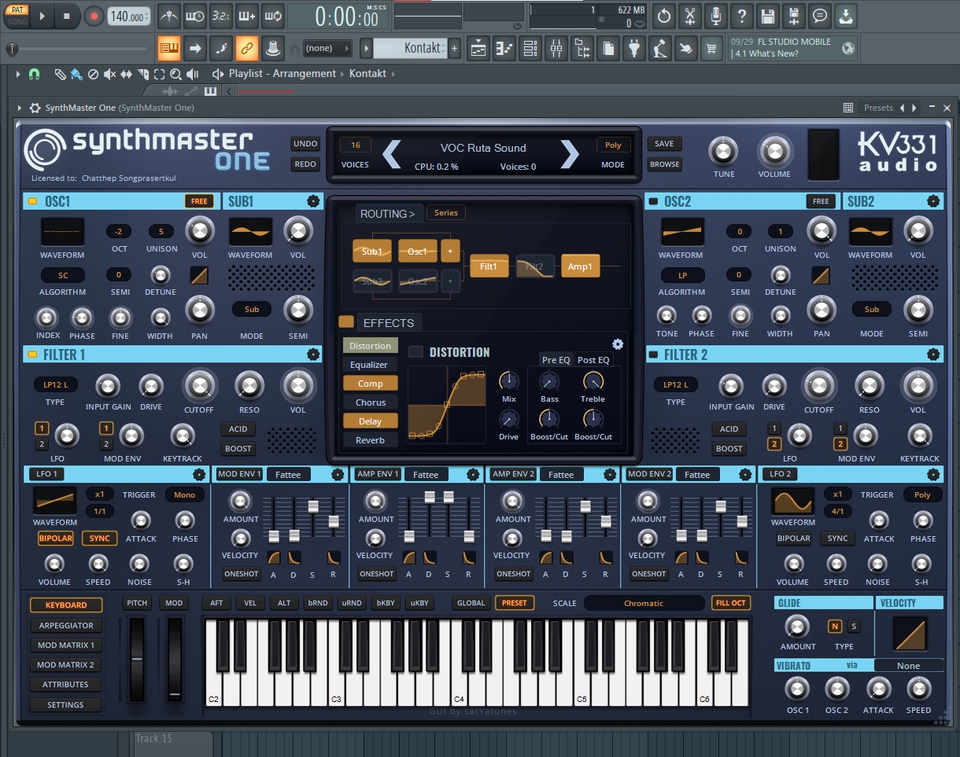Viewport: 960px width, 757px height.
Task: Open the SynthMaster One plugin gear options
Action: (35, 108)
